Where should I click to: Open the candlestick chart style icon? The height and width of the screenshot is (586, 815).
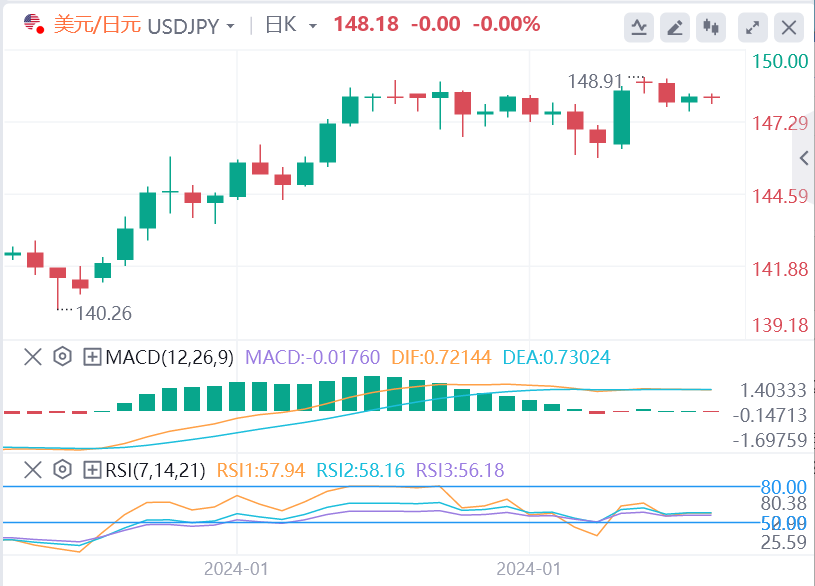[712, 26]
